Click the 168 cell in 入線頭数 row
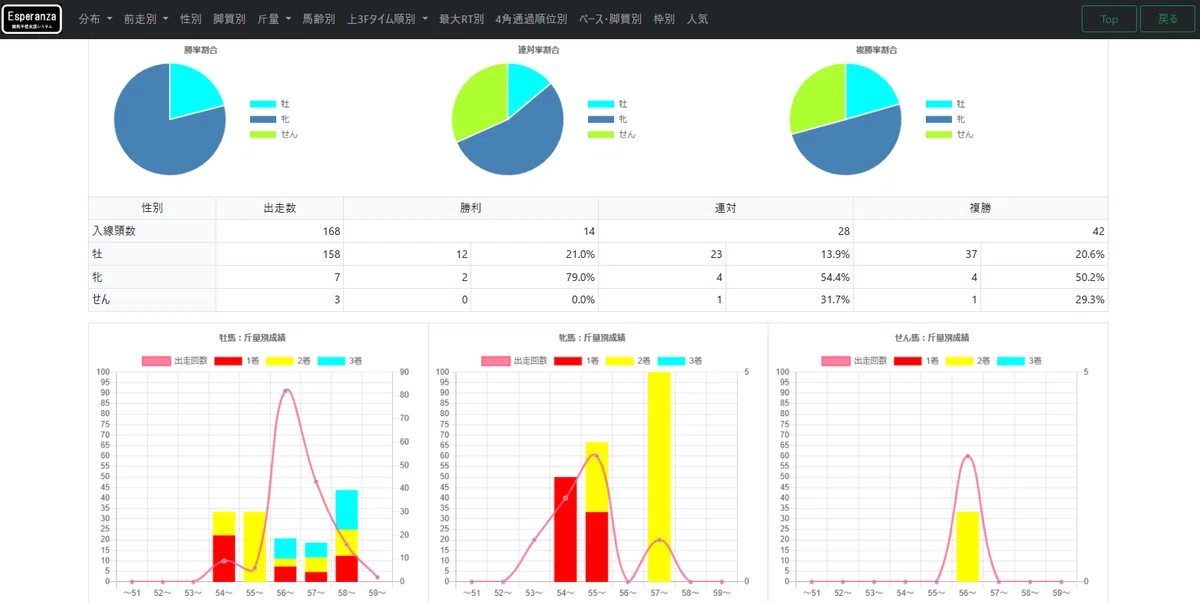Image resolution: width=1200 pixels, height=602 pixels. click(279, 231)
